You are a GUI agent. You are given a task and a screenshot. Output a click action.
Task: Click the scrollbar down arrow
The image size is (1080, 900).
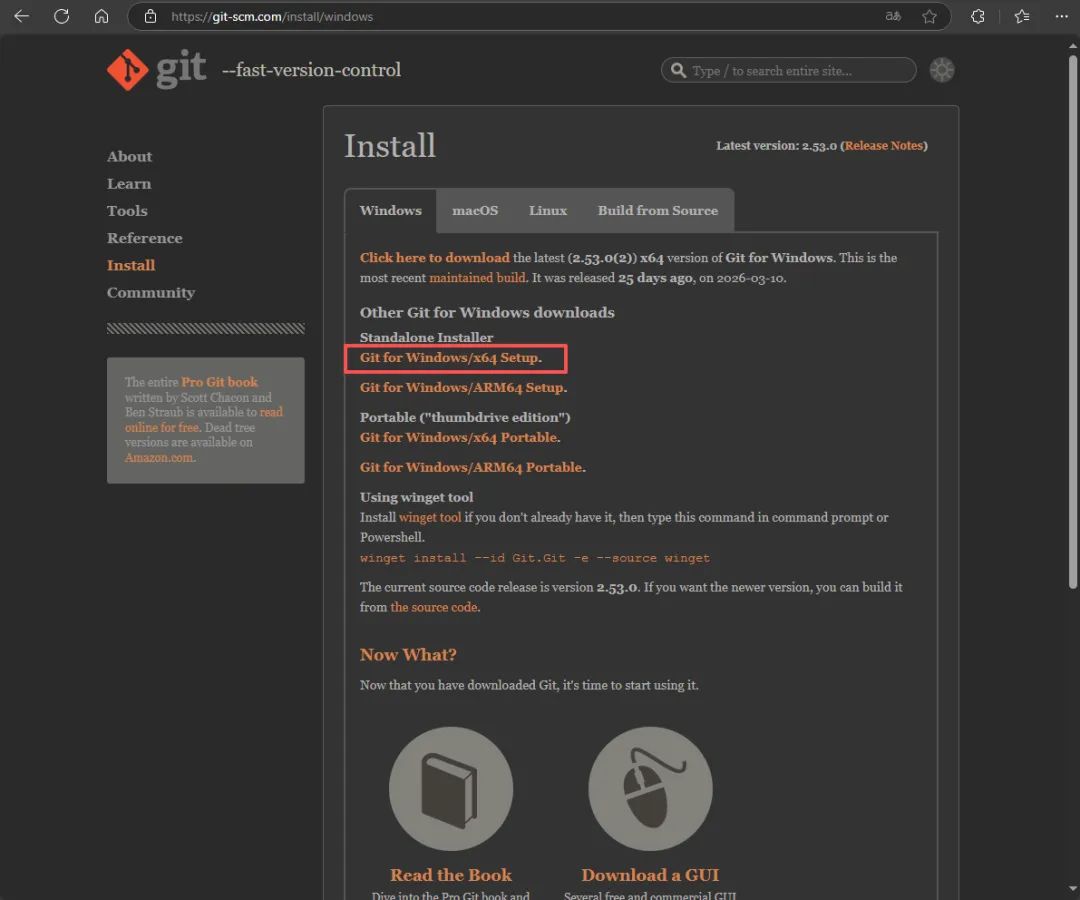pos(1072,889)
